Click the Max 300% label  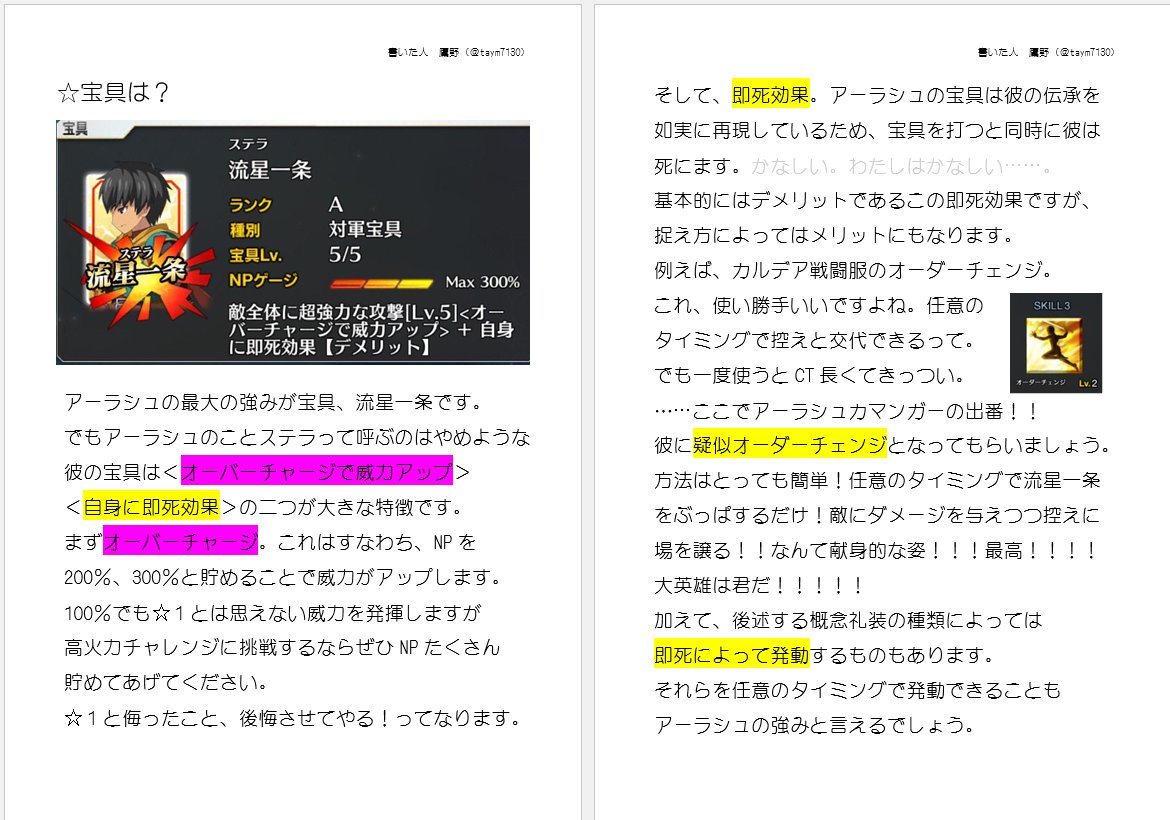tap(482, 282)
